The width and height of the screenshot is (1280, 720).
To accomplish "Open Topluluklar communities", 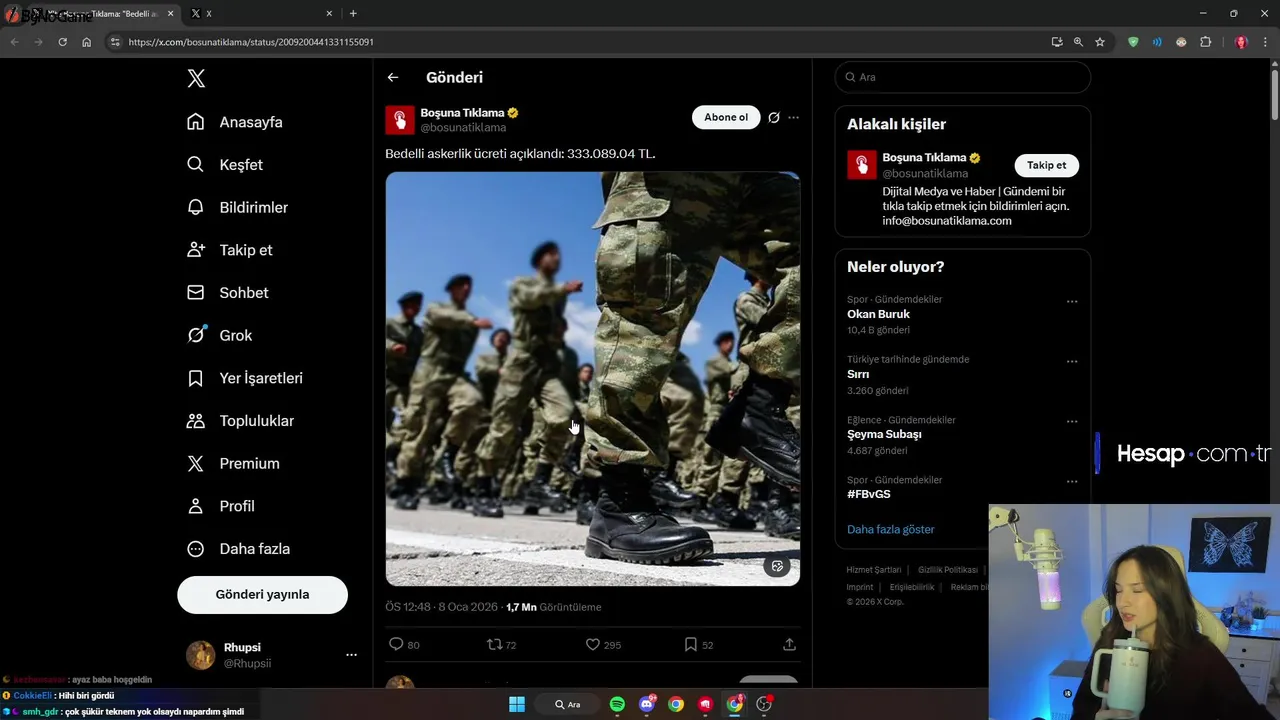I will click(x=241, y=421).
